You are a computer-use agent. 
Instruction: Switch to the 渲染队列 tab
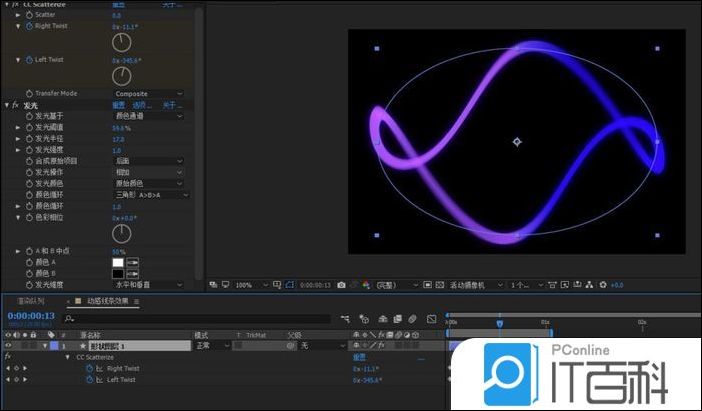(28, 301)
